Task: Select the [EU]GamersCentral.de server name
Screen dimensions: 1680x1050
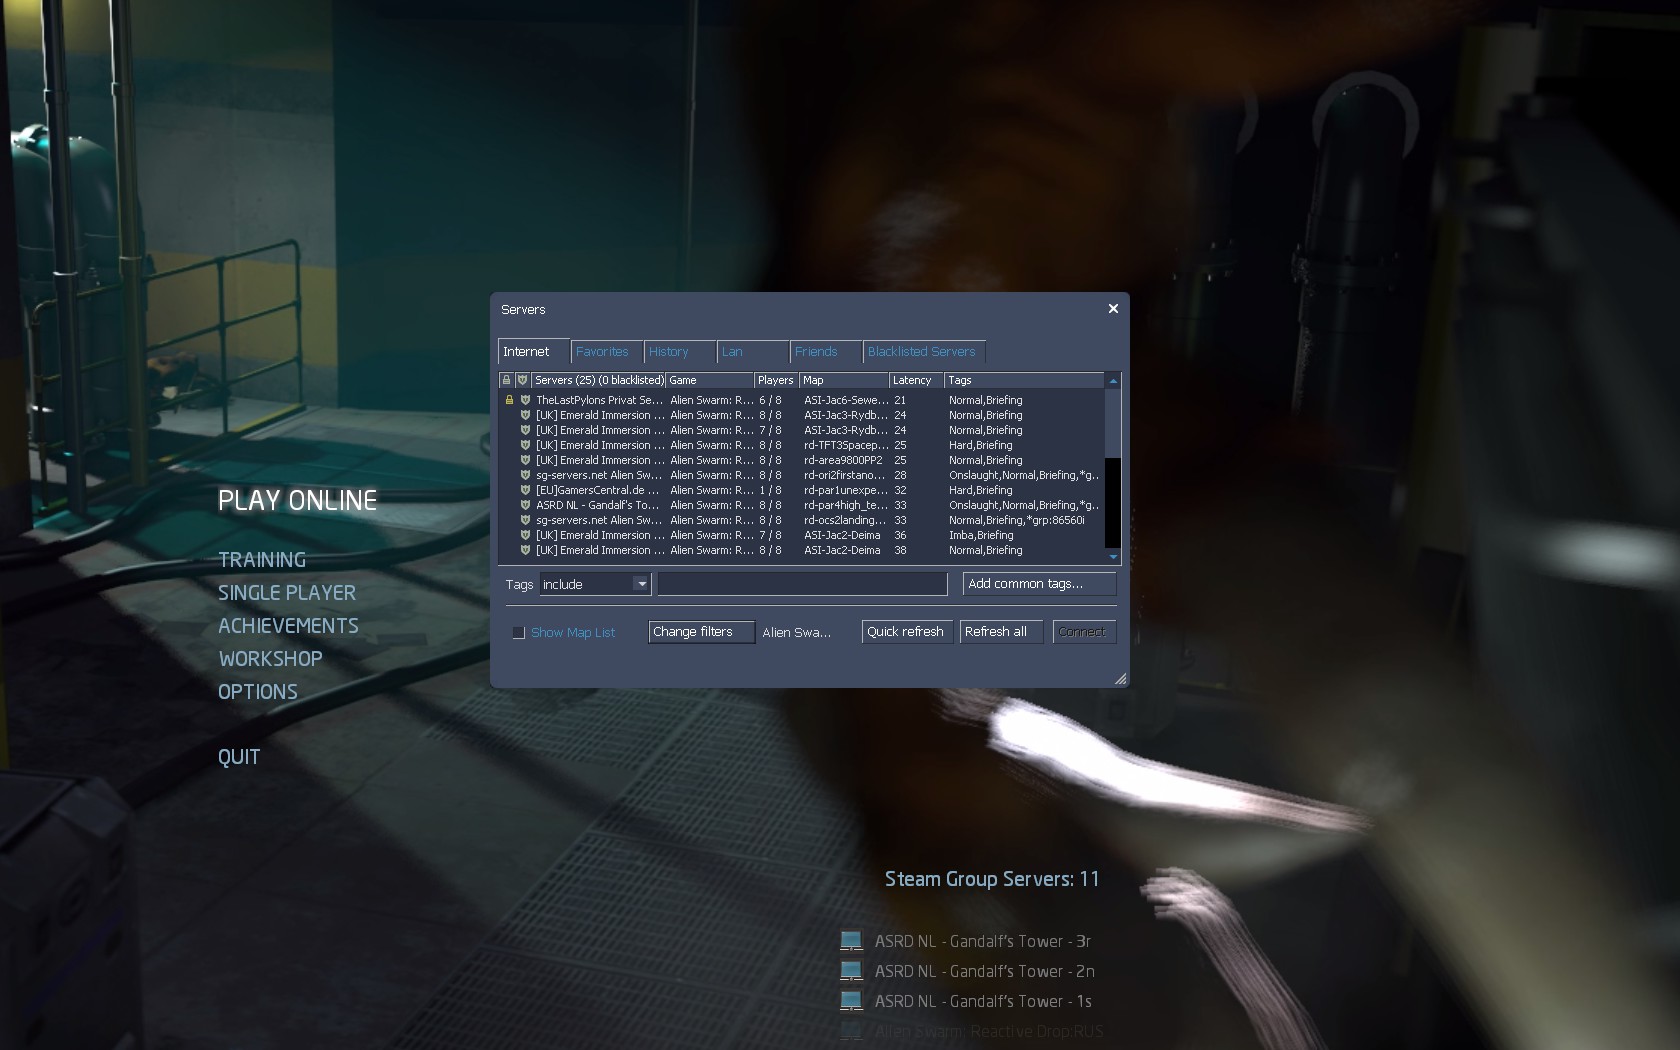Action: coord(599,490)
